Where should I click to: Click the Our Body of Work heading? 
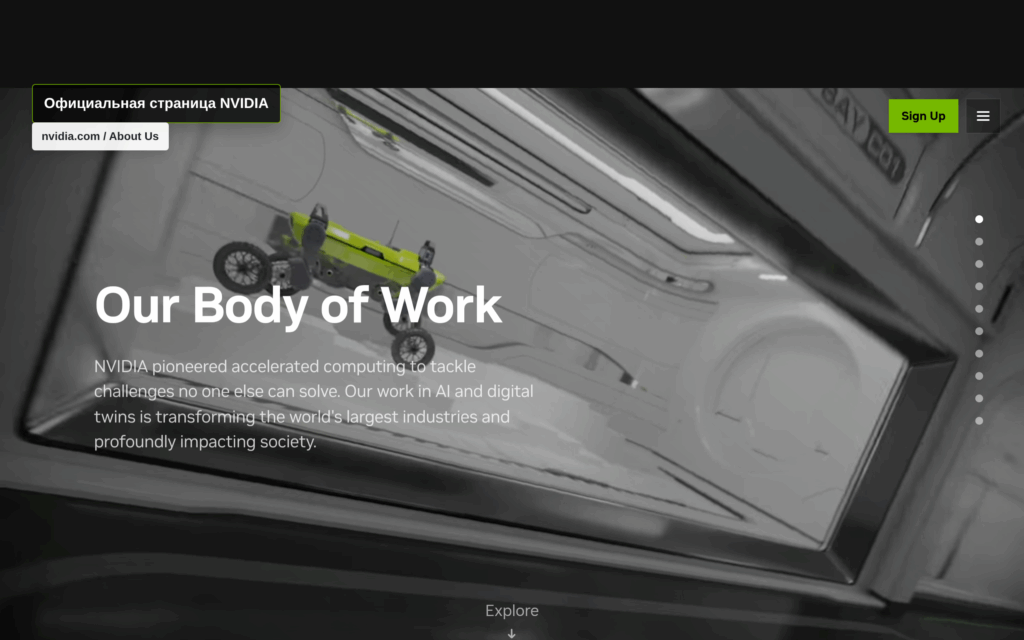tap(298, 306)
